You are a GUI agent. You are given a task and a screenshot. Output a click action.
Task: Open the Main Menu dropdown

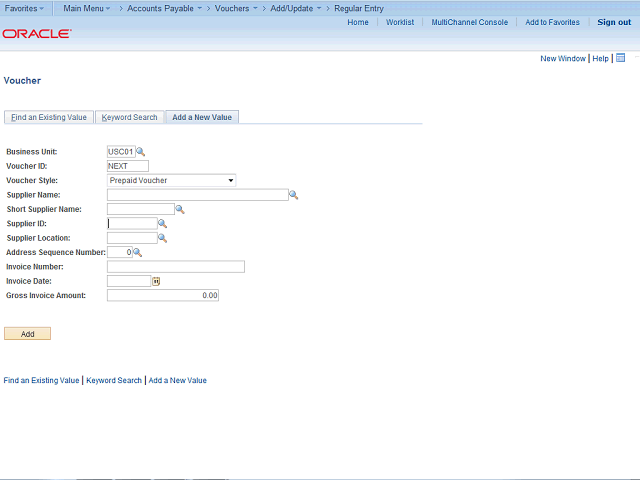click(87, 8)
